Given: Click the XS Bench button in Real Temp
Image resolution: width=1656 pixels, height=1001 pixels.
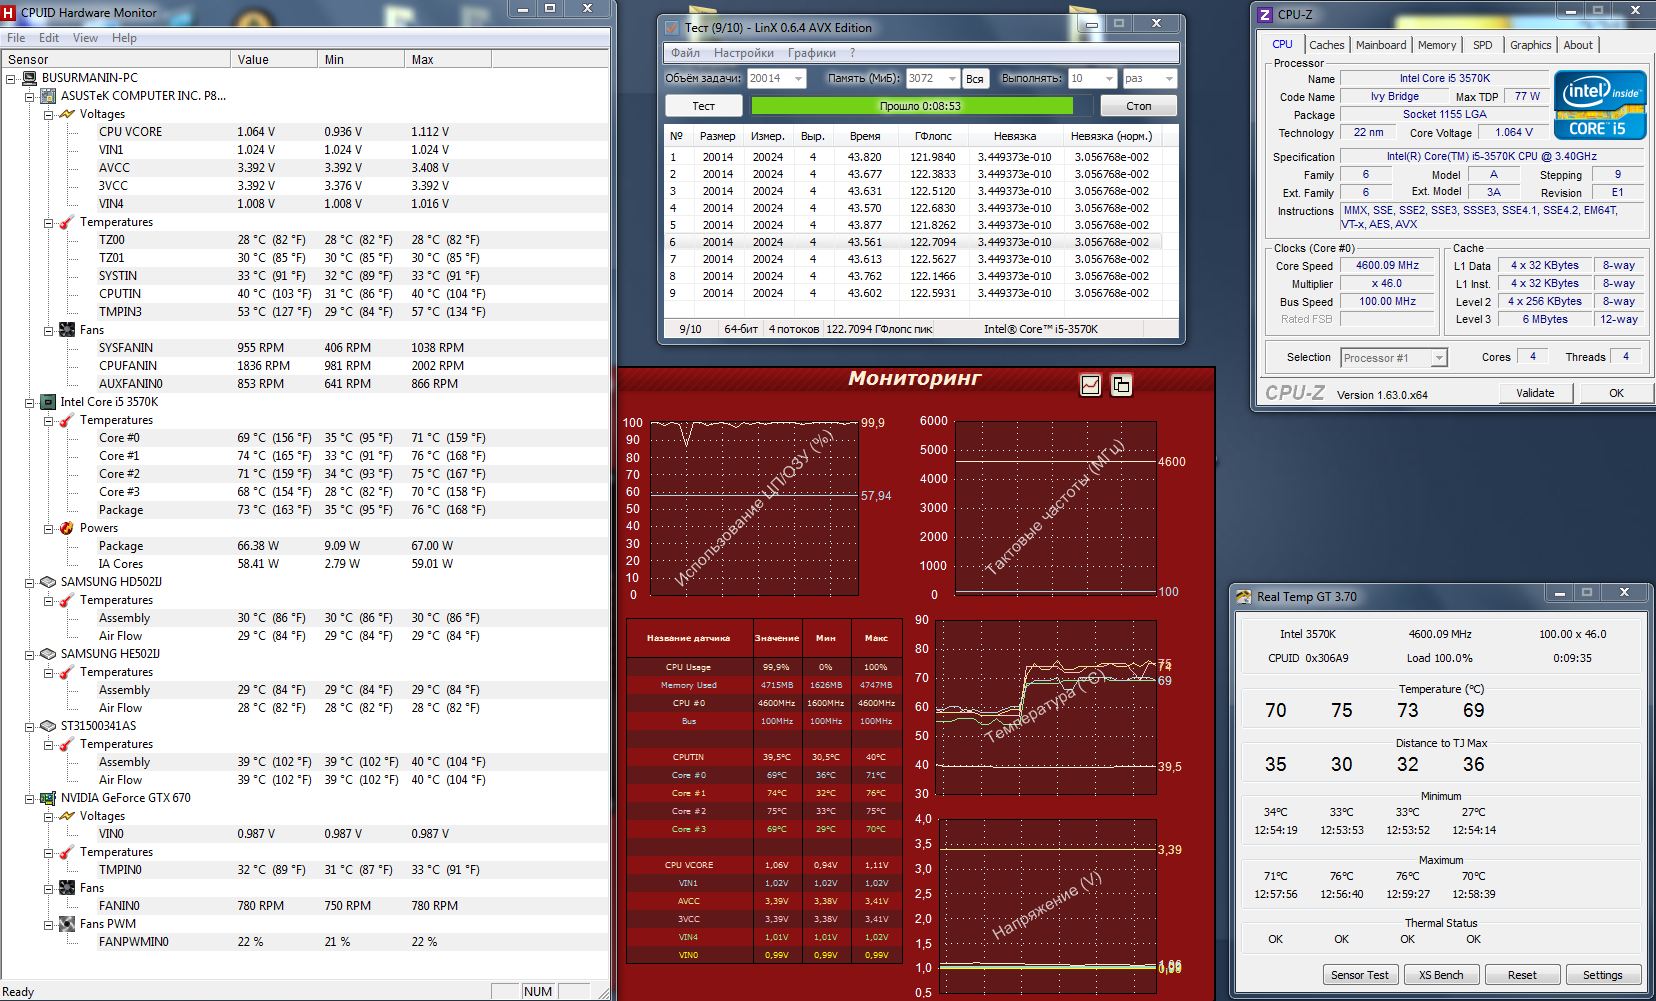Looking at the screenshot, I should 1441,975.
